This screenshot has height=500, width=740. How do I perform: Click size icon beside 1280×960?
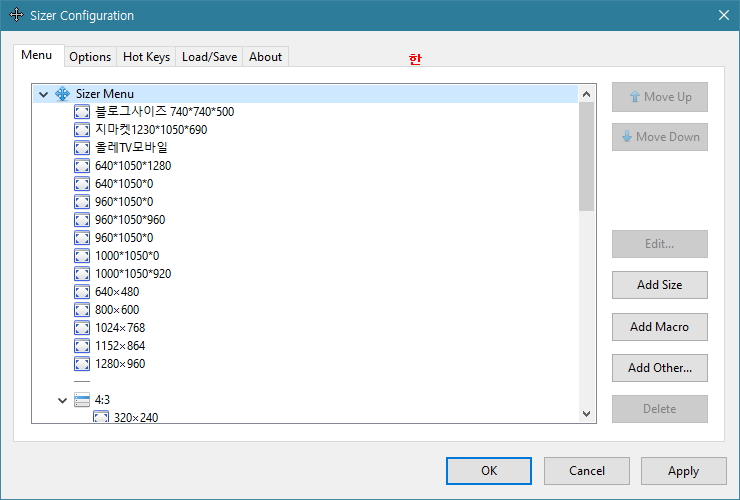tap(82, 364)
